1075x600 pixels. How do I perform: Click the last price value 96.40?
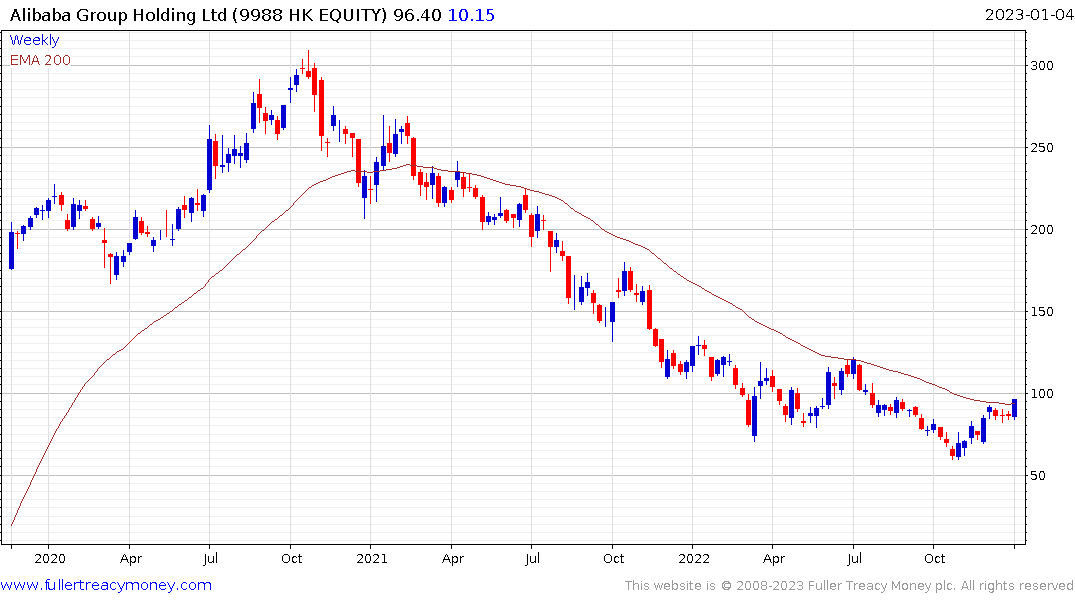click(x=417, y=15)
